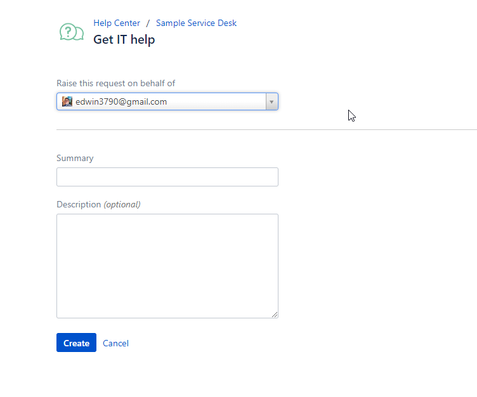Cancel the request form

click(116, 343)
